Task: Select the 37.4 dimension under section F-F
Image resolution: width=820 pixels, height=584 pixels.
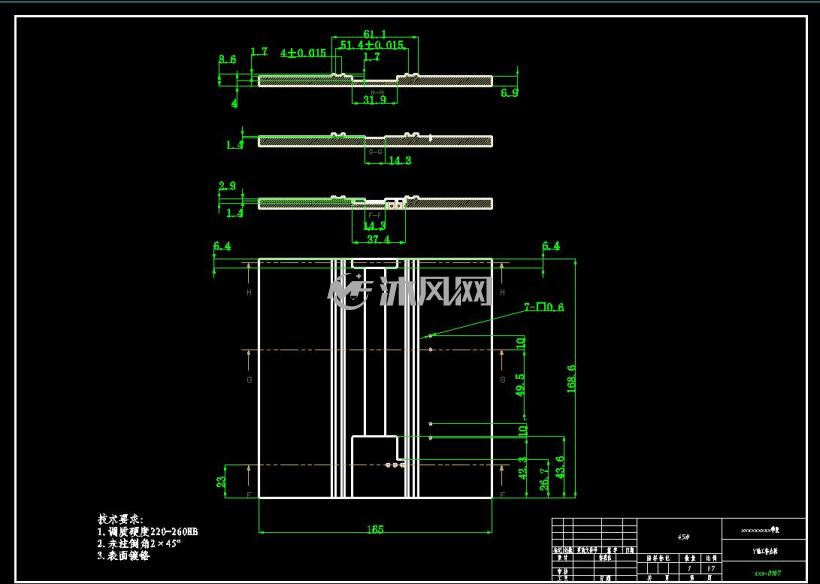Action: (x=379, y=239)
